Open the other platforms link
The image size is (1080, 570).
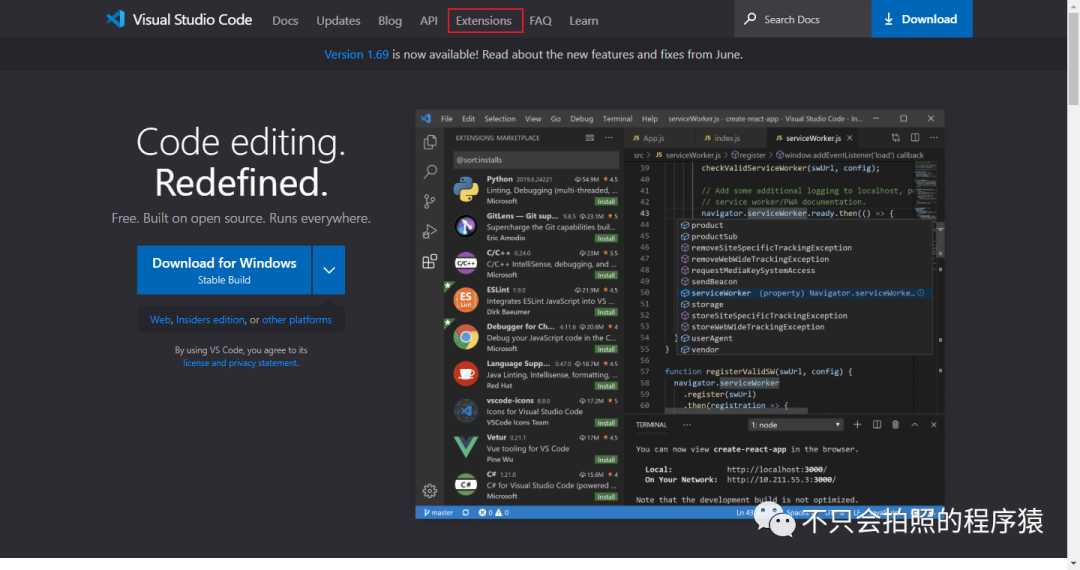[x=297, y=320]
